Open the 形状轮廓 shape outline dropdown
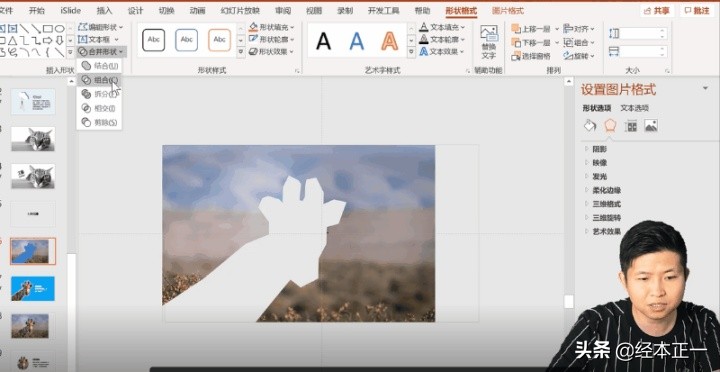720x372 pixels. [271, 39]
